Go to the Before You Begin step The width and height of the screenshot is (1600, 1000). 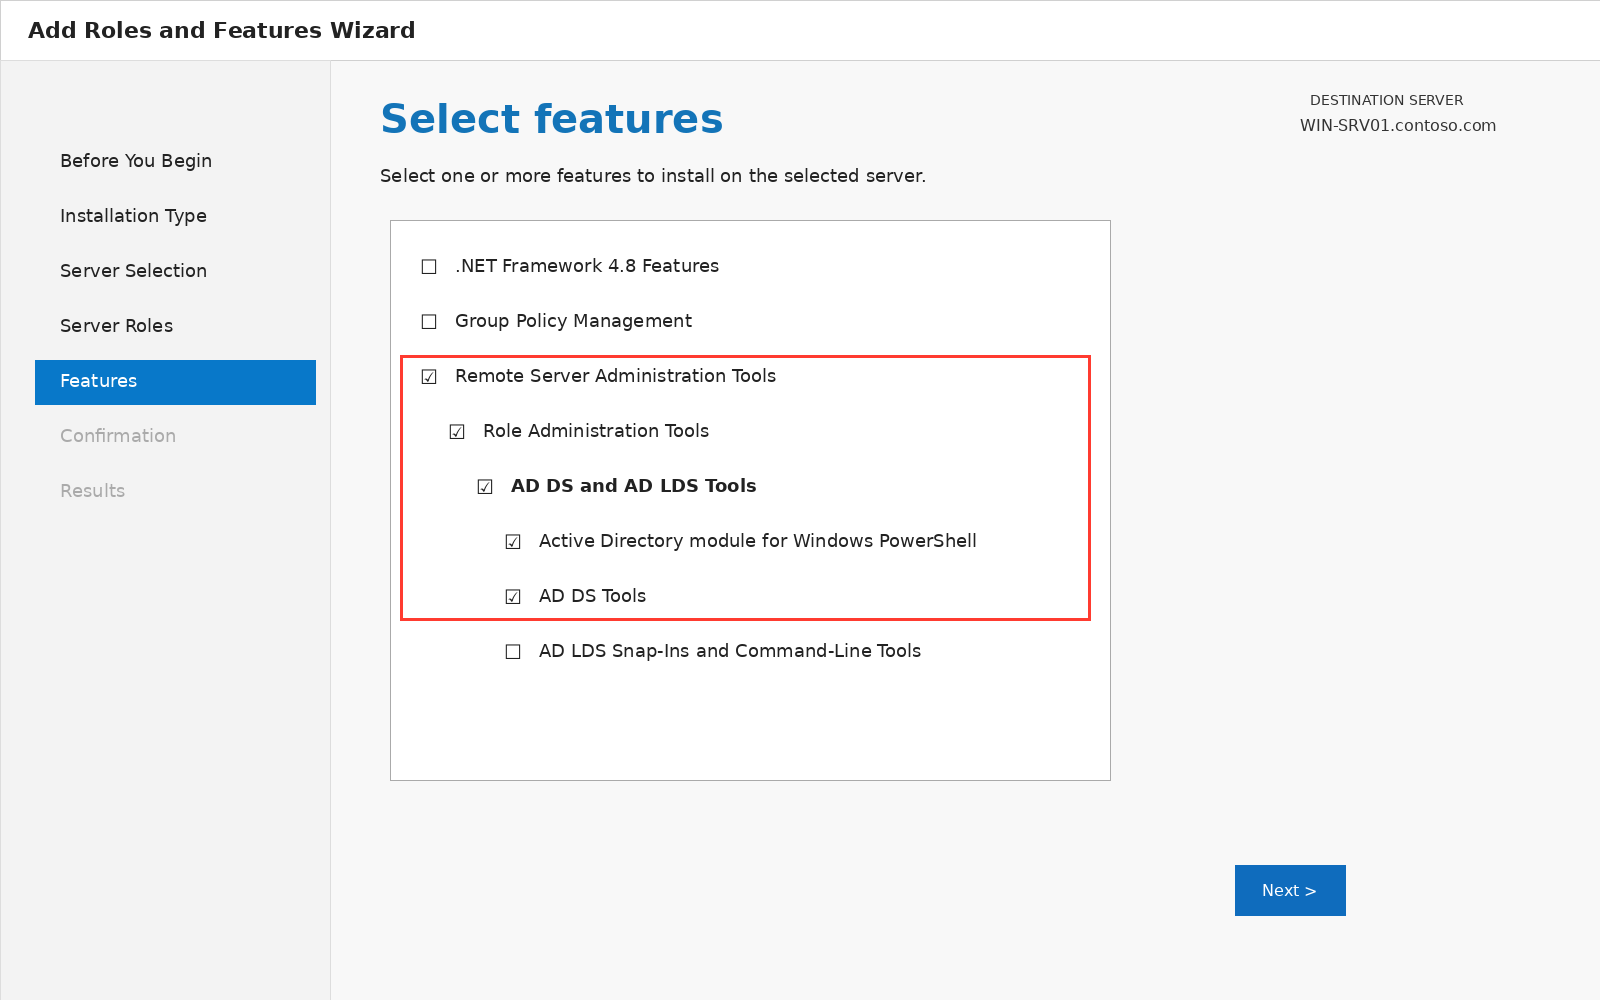click(x=136, y=161)
